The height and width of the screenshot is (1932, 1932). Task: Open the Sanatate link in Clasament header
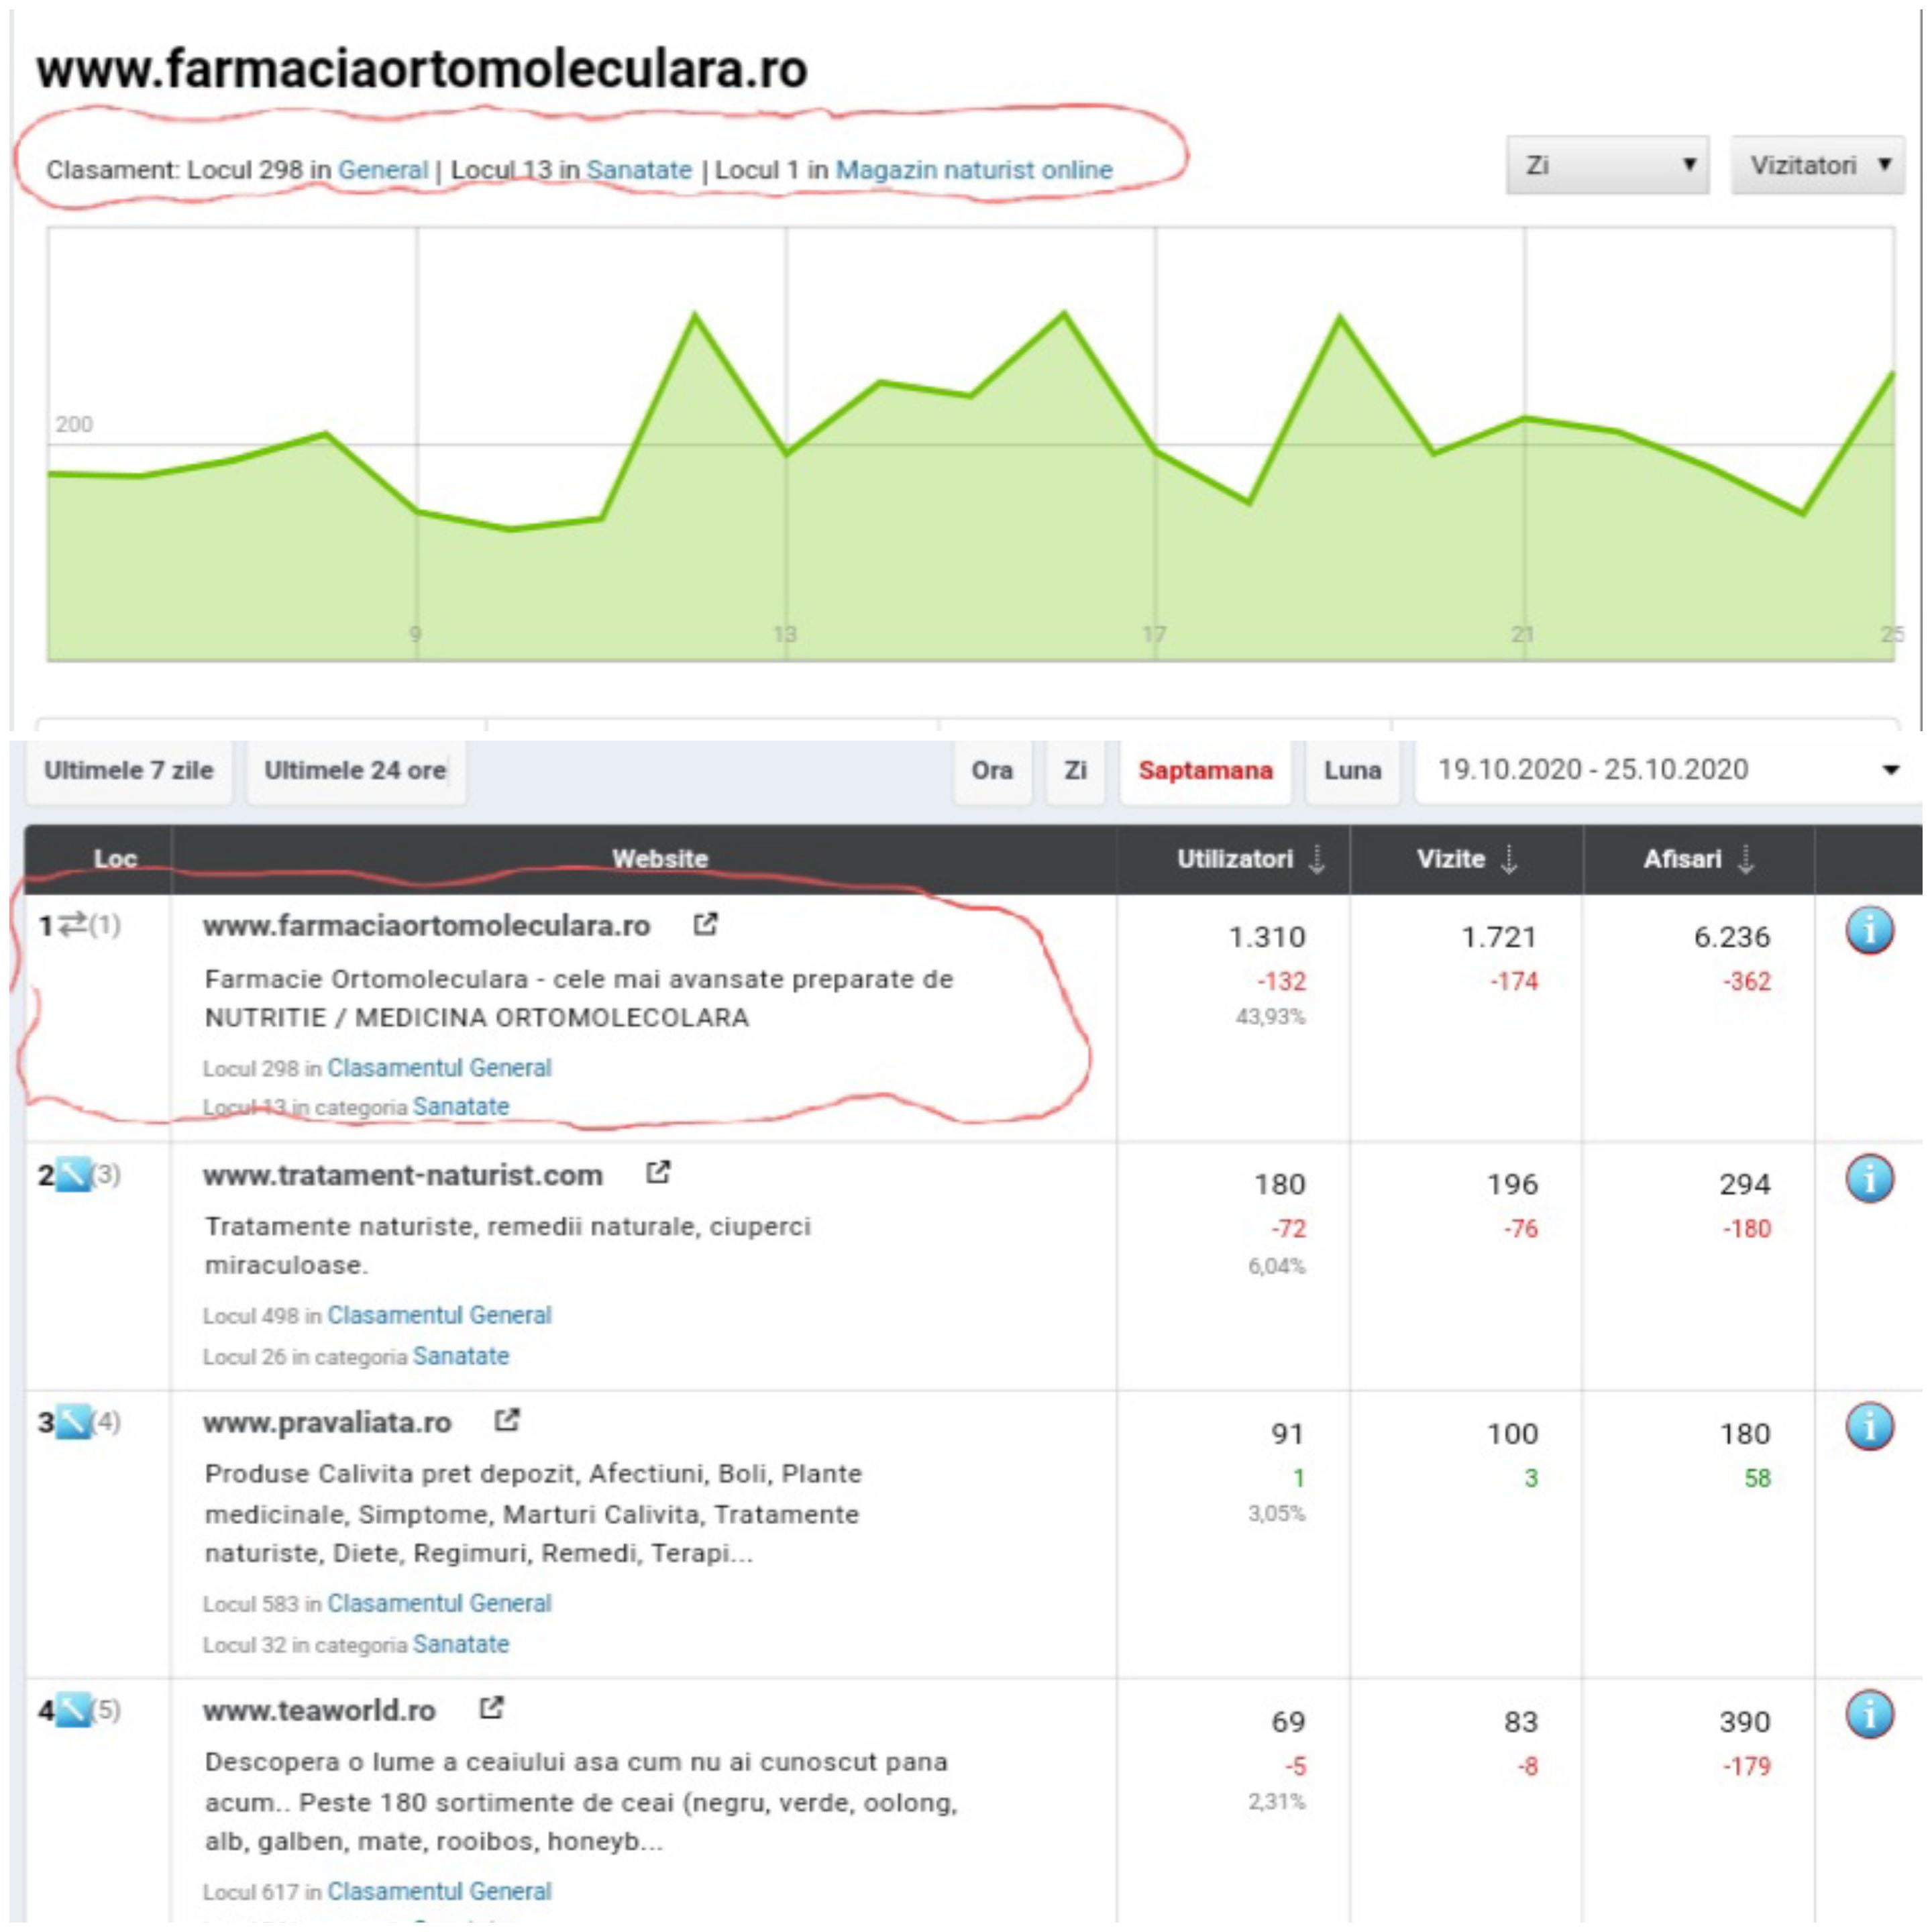[x=639, y=170]
